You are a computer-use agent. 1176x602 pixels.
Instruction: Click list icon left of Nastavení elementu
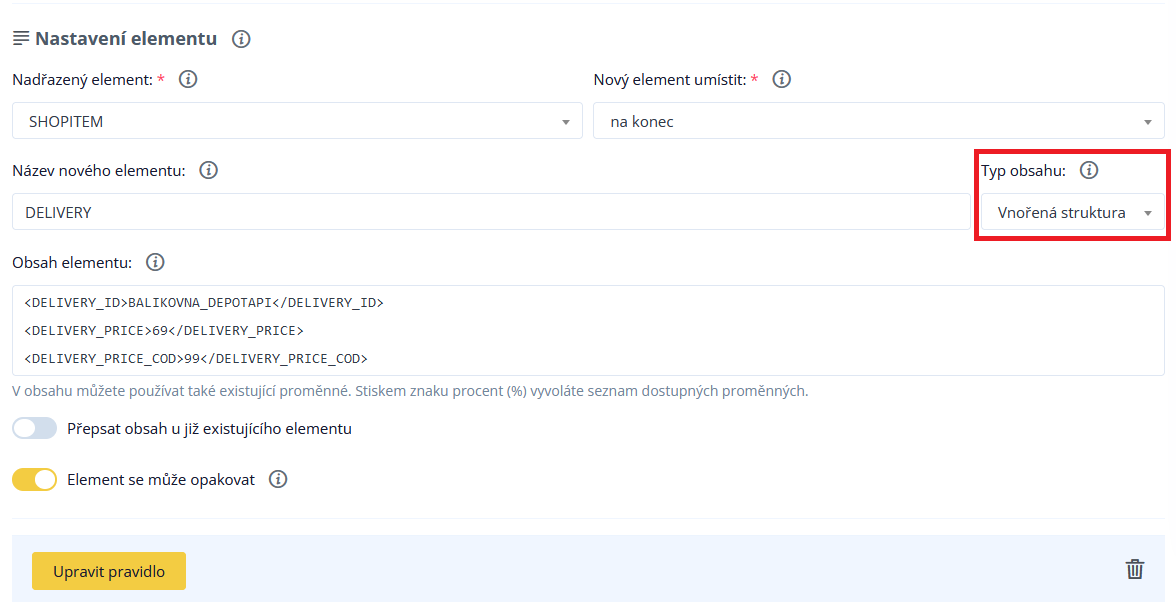point(21,39)
